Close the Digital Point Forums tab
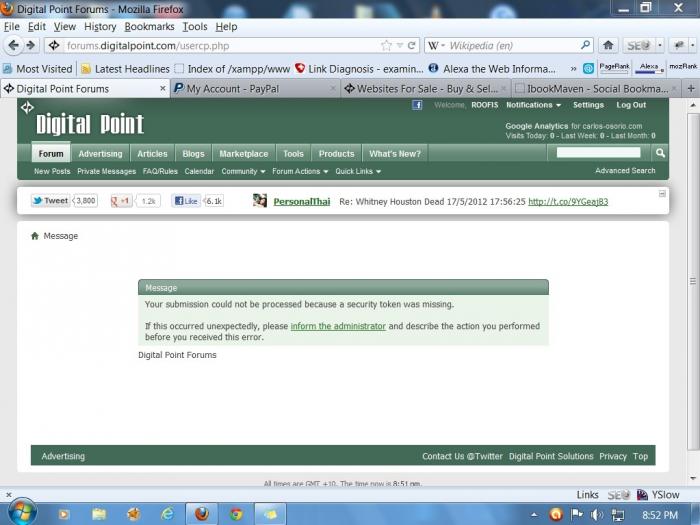Image resolution: width=700 pixels, height=525 pixels. (163, 89)
